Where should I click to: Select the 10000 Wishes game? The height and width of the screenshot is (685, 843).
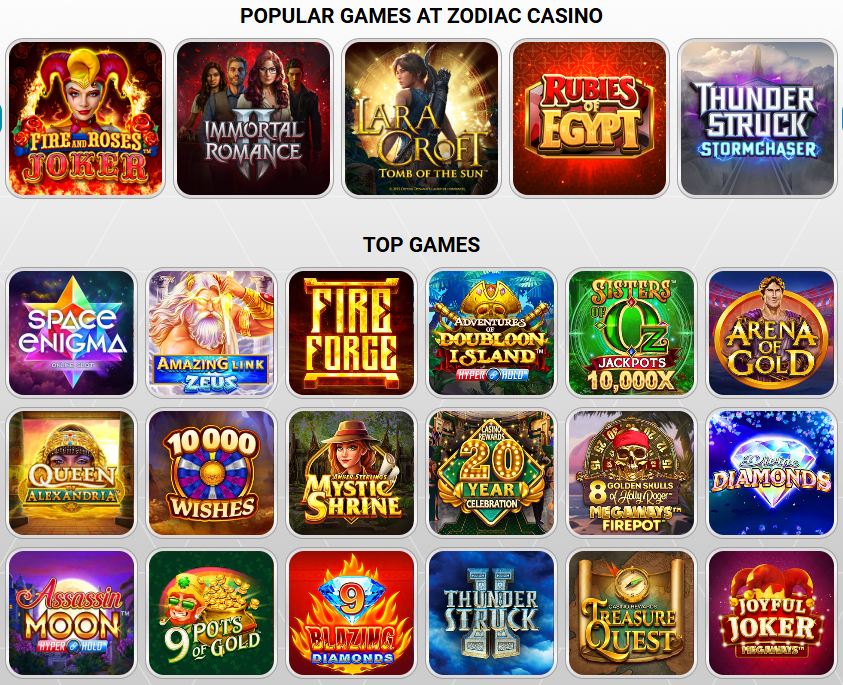pyautogui.click(x=211, y=473)
